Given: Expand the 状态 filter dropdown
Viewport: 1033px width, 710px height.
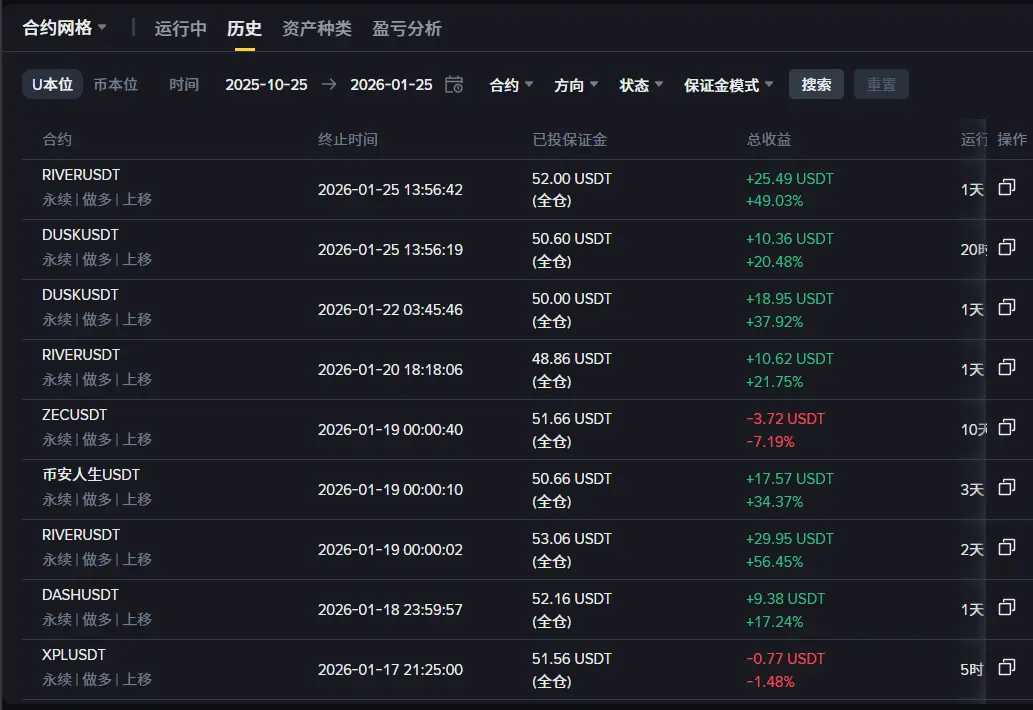Looking at the screenshot, I should tap(641, 85).
